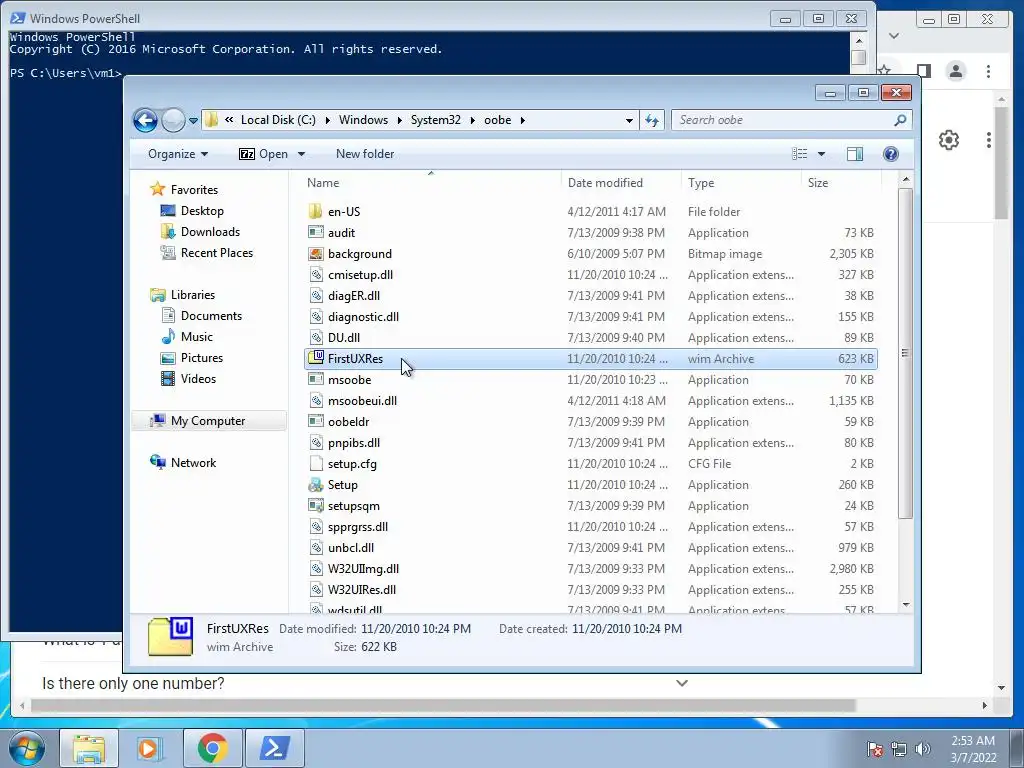The image size is (1024, 768).
Task: Toggle the preview pane icon
Action: pos(855,153)
